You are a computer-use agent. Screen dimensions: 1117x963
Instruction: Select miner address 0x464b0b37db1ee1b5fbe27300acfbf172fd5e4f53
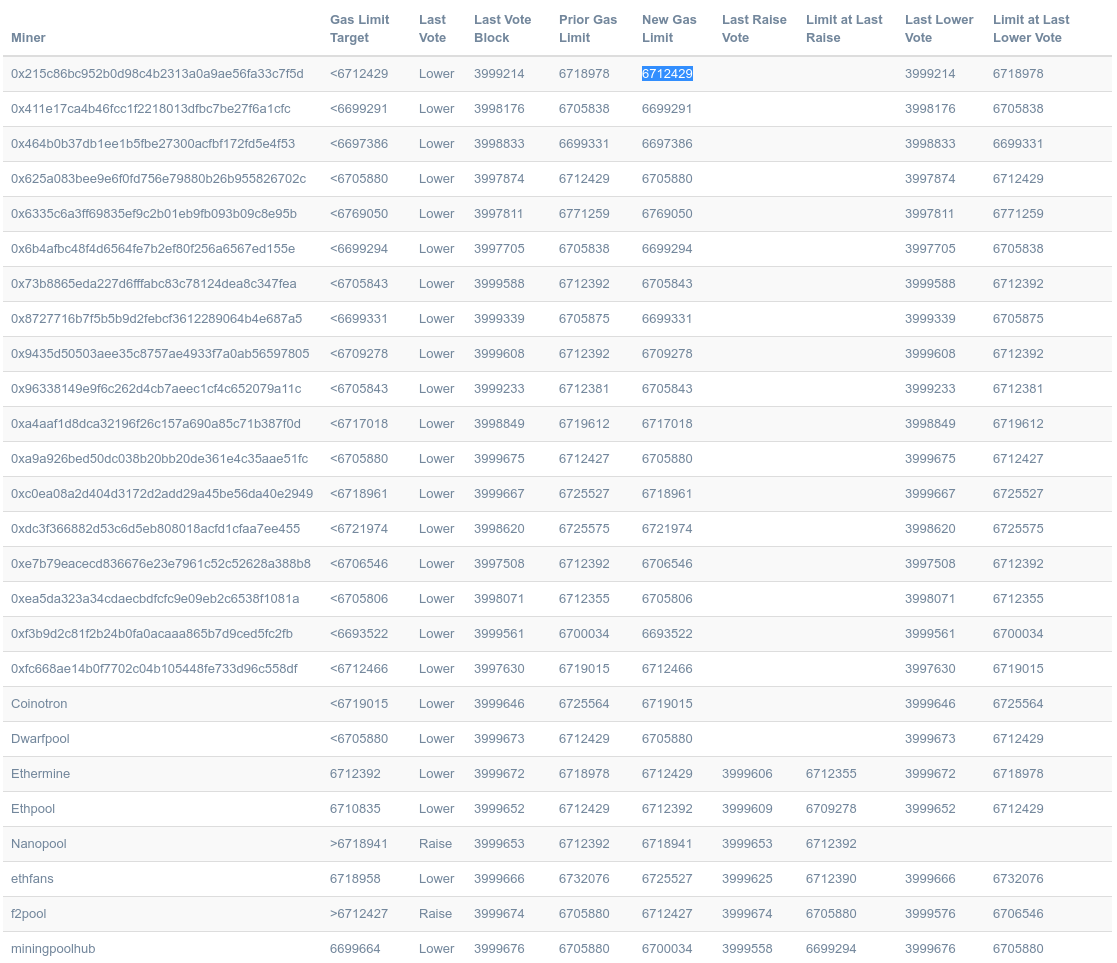(152, 143)
